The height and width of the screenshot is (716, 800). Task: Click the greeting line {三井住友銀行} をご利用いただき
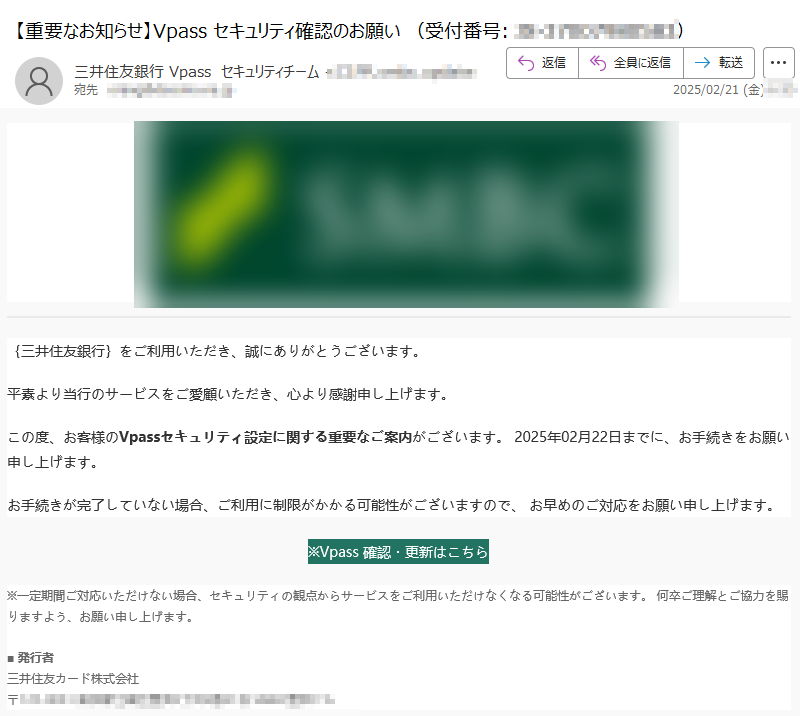point(217,351)
